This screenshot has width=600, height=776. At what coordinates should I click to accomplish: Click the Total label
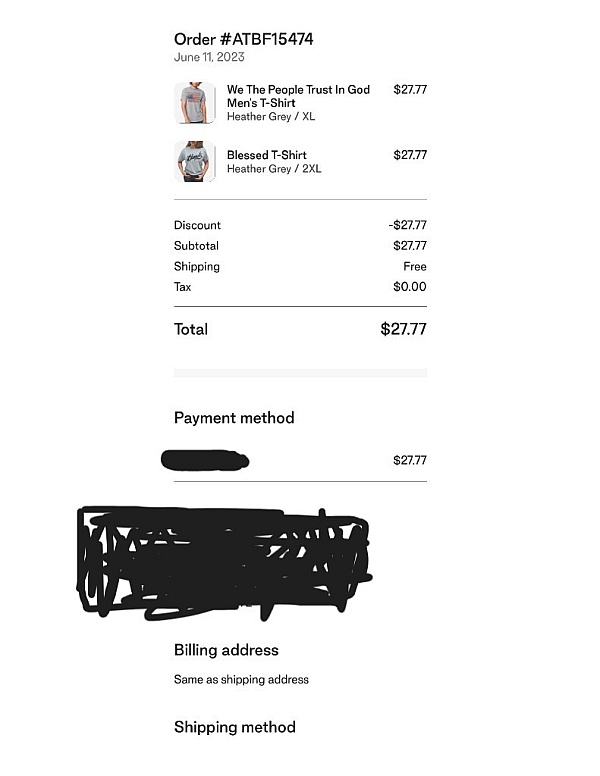tap(191, 329)
